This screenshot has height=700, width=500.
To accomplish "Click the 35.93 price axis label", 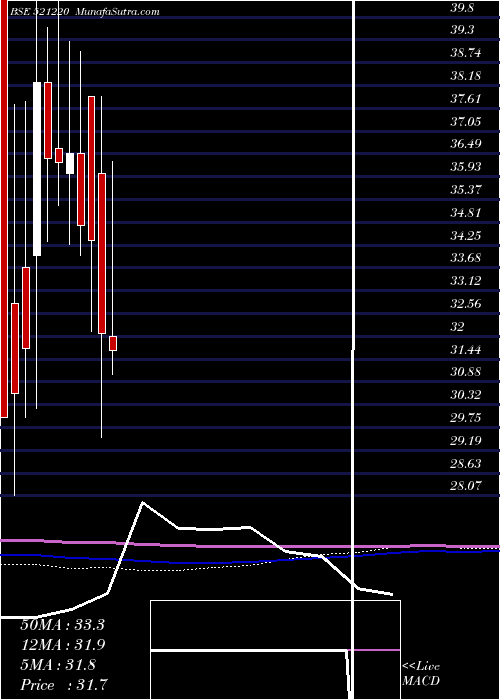I will pyautogui.click(x=465, y=167).
